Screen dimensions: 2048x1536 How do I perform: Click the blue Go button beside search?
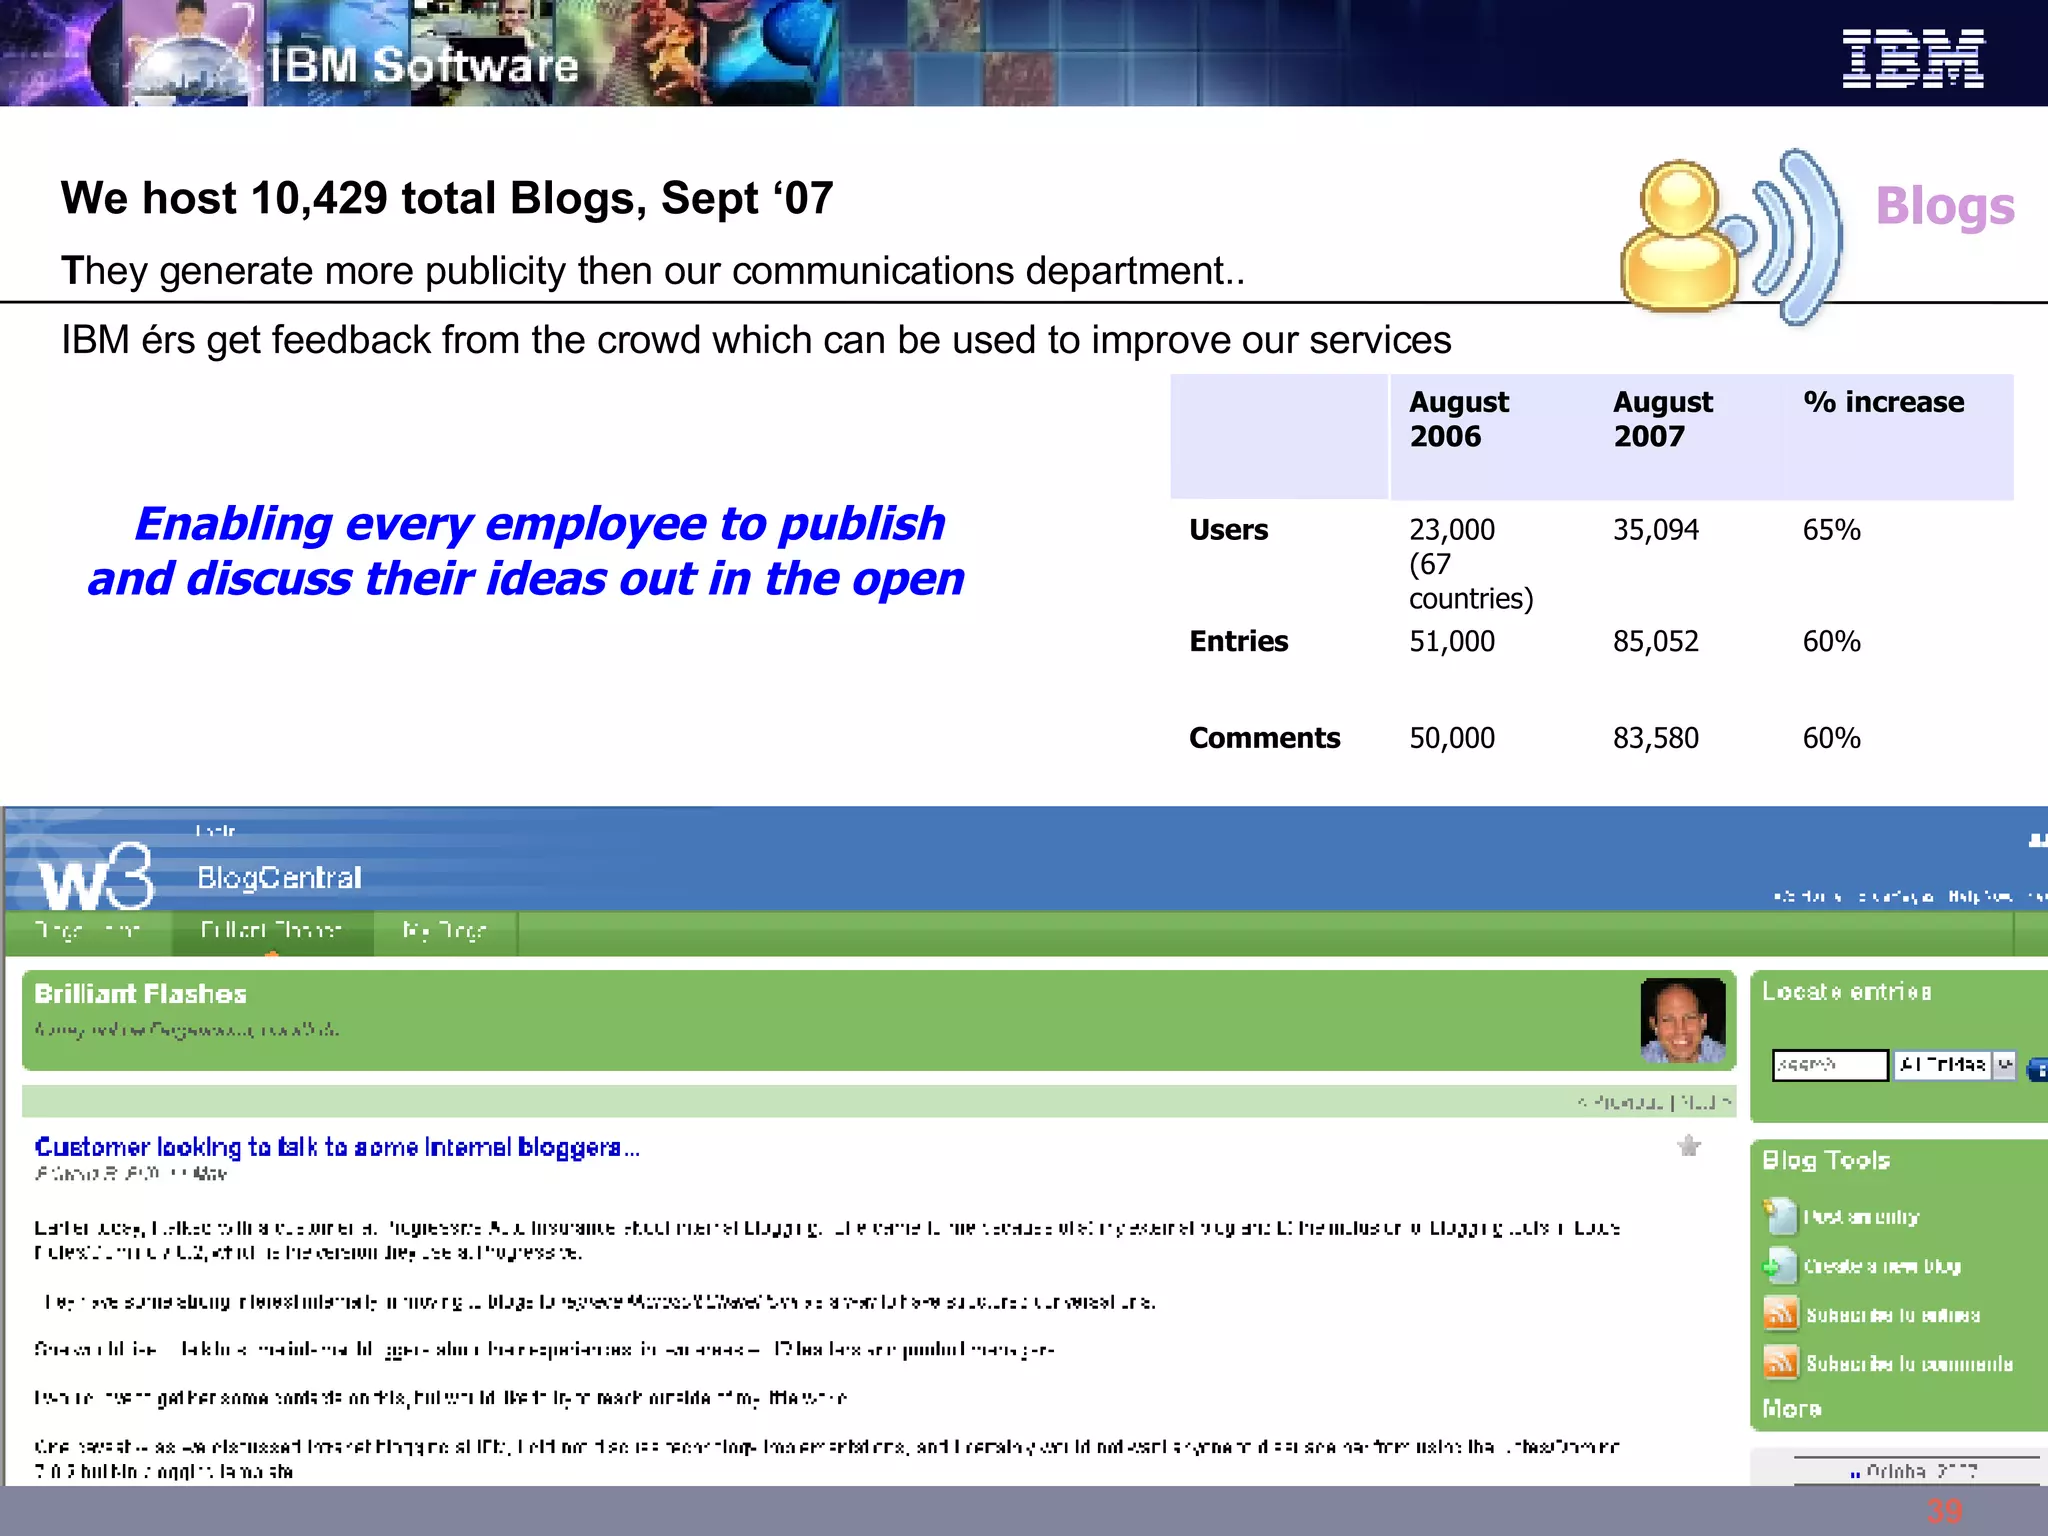tap(2037, 1069)
